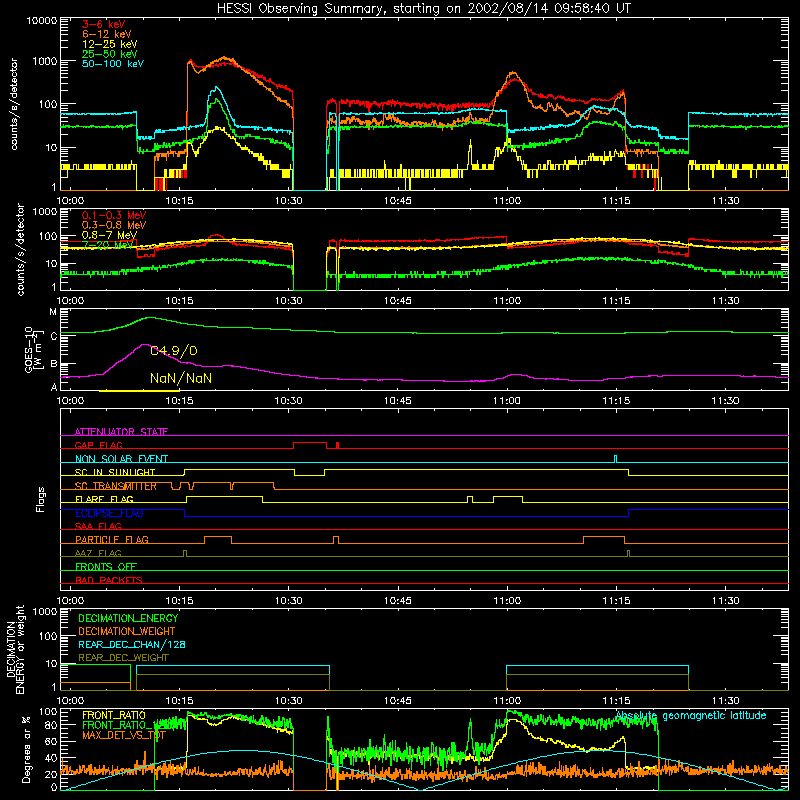Select the BAD_PACKETS flag label
This screenshot has height=800, width=800.
point(109,580)
